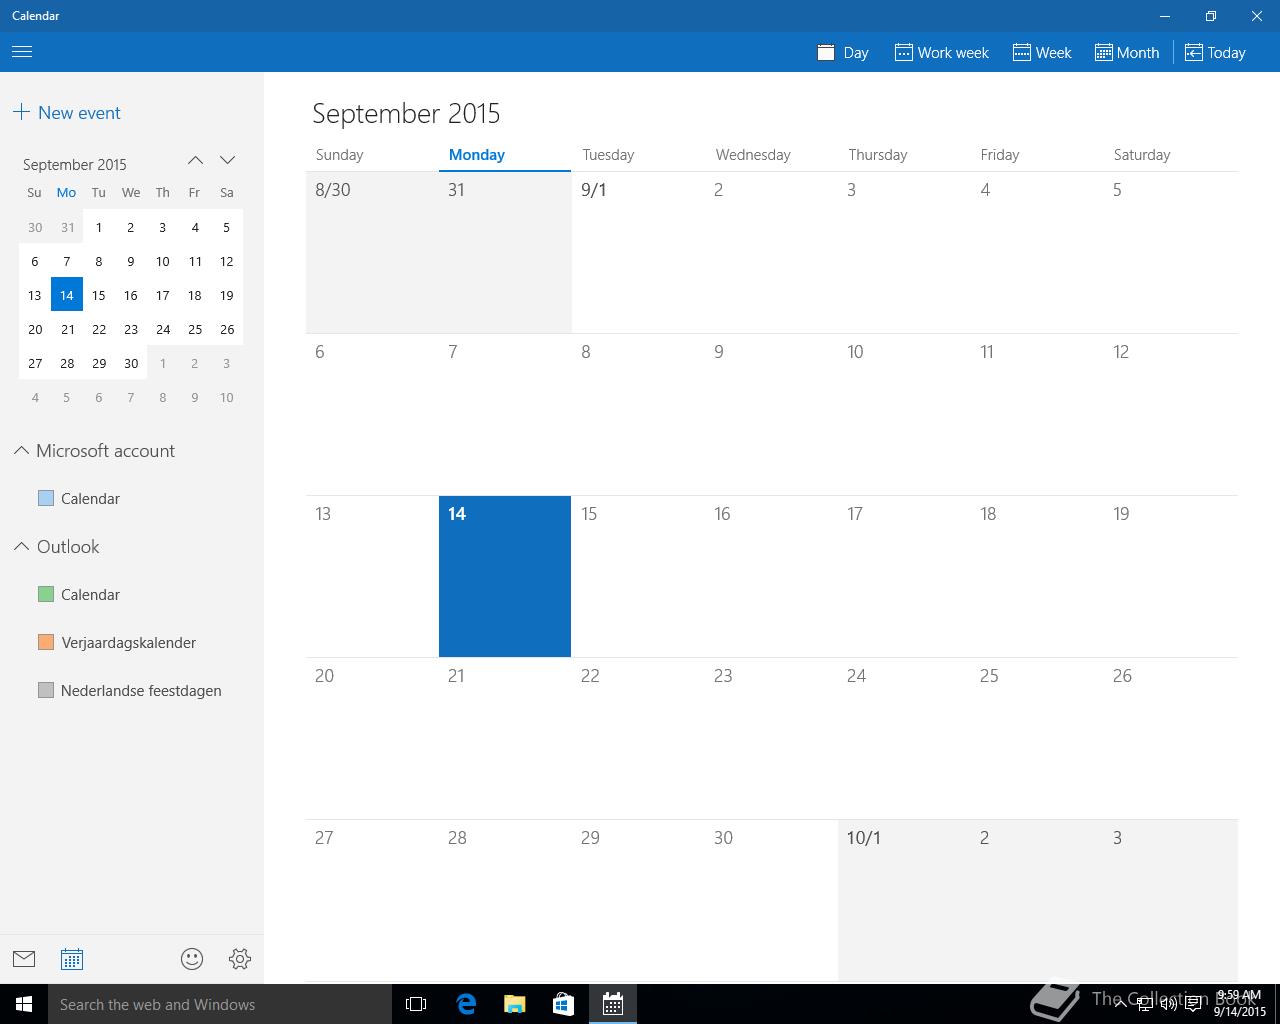Open volume control in system tray
This screenshot has height=1024, width=1280.
pos(1168,1004)
